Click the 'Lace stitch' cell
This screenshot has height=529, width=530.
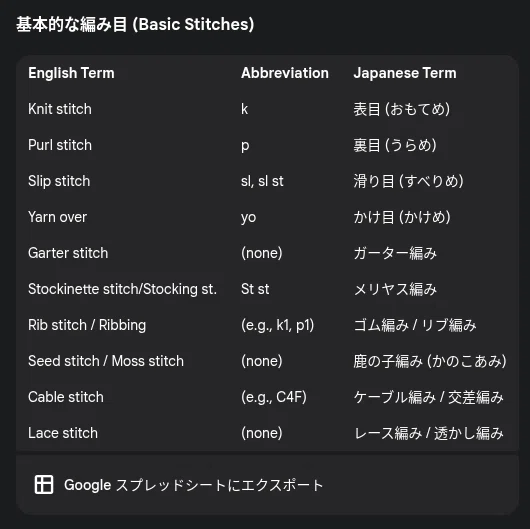click(x=63, y=433)
